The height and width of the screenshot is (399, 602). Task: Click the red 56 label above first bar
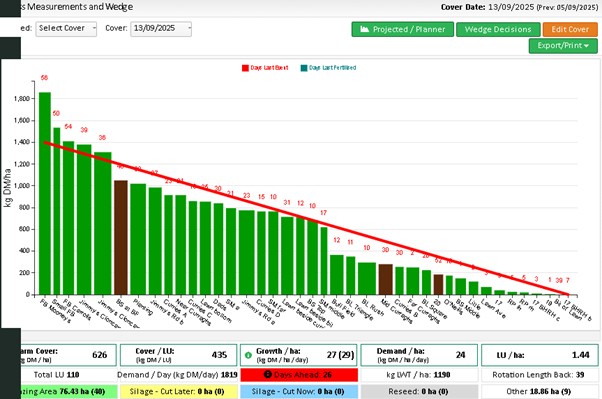pos(44,78)
